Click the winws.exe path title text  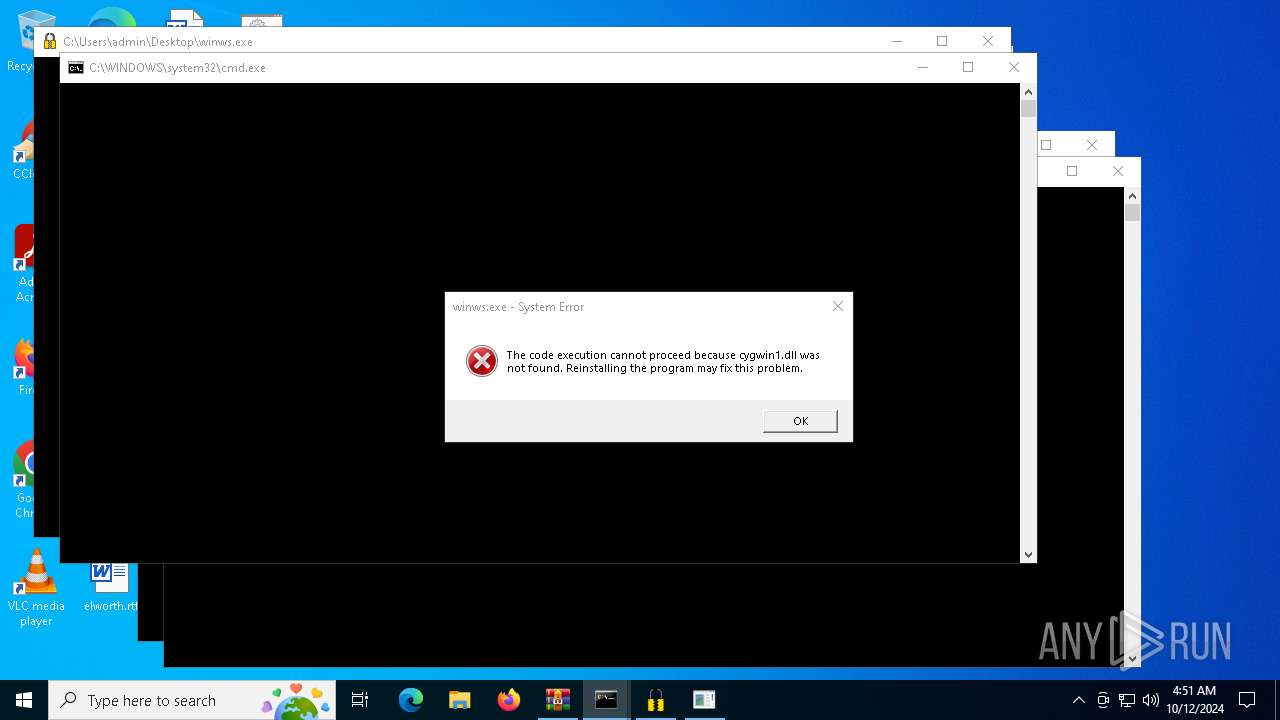[158, 42]
